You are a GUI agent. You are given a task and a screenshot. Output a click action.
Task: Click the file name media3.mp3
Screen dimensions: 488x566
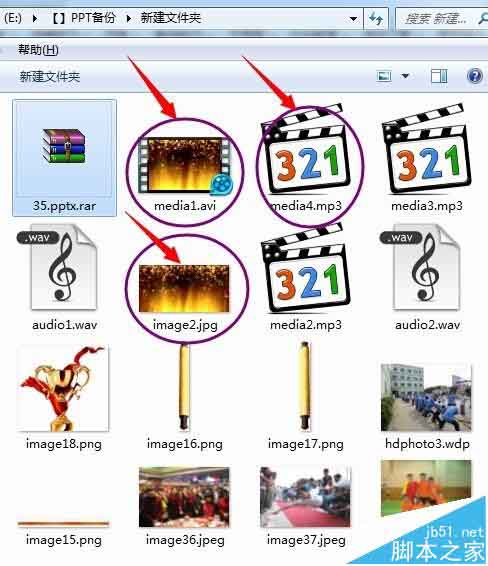point(427,206)
